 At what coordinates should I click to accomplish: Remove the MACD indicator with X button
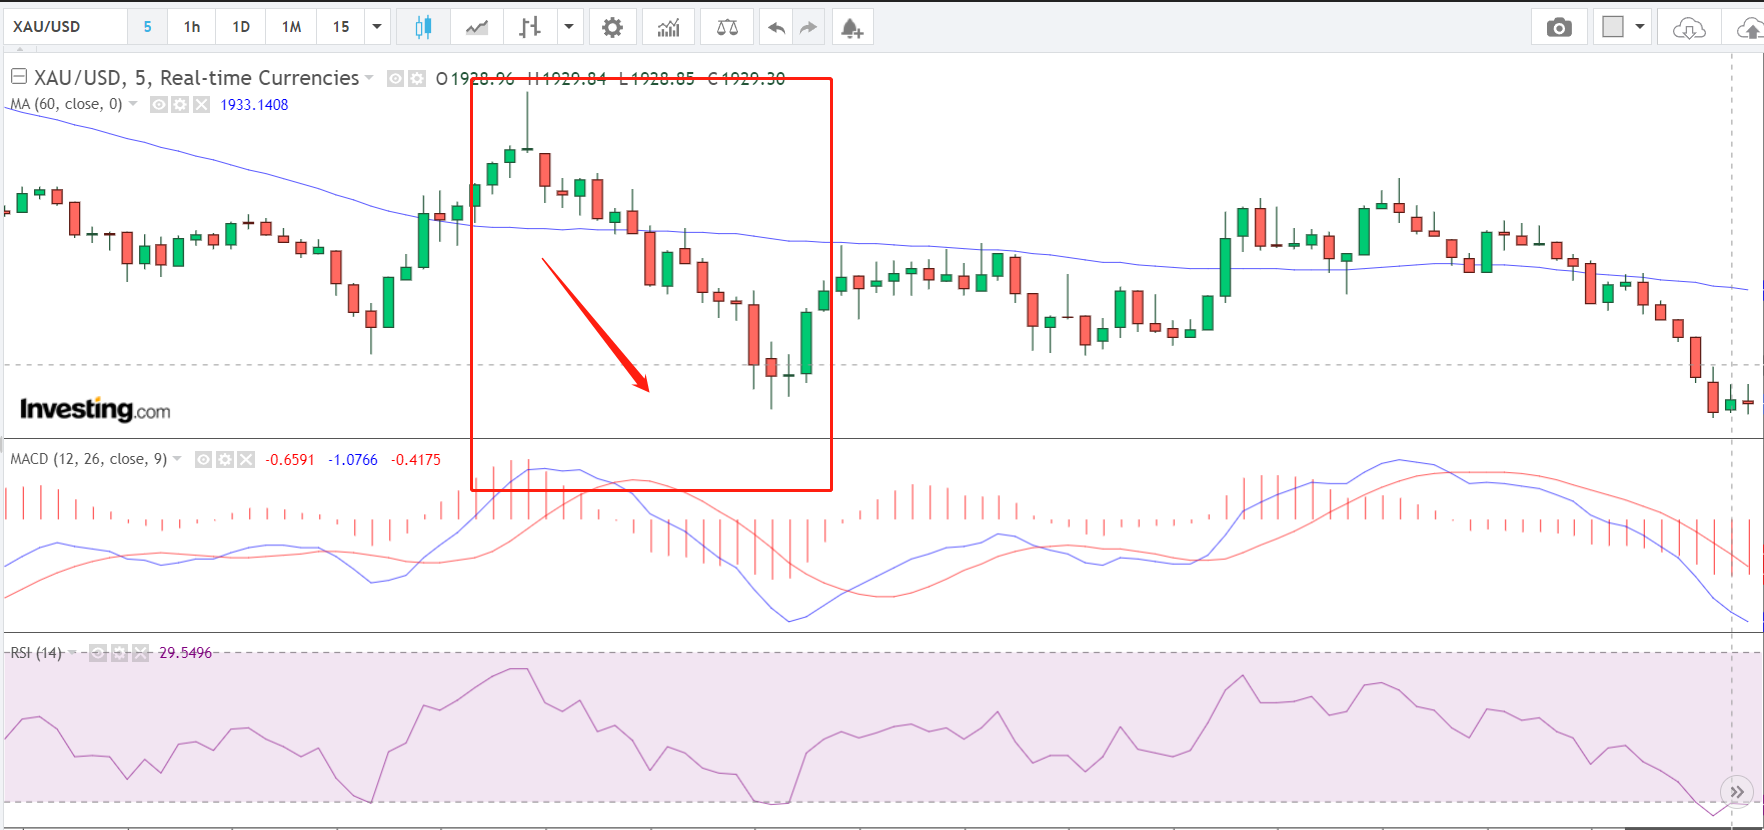tap(246, 460)
